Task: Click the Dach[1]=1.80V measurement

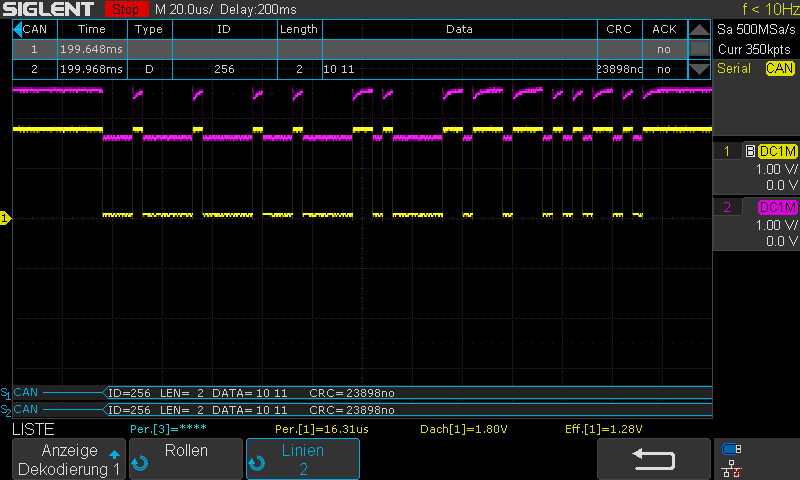Action: click(463, 429)
